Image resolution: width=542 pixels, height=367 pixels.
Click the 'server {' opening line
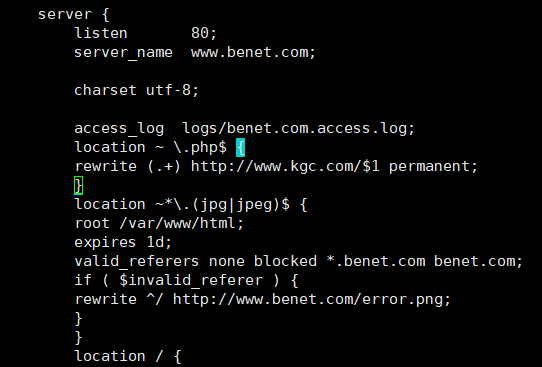pos(74,15)
